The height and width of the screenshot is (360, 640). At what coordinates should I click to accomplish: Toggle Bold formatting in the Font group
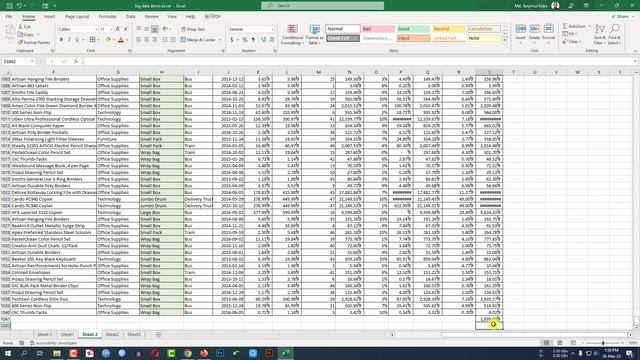[61, 40]
